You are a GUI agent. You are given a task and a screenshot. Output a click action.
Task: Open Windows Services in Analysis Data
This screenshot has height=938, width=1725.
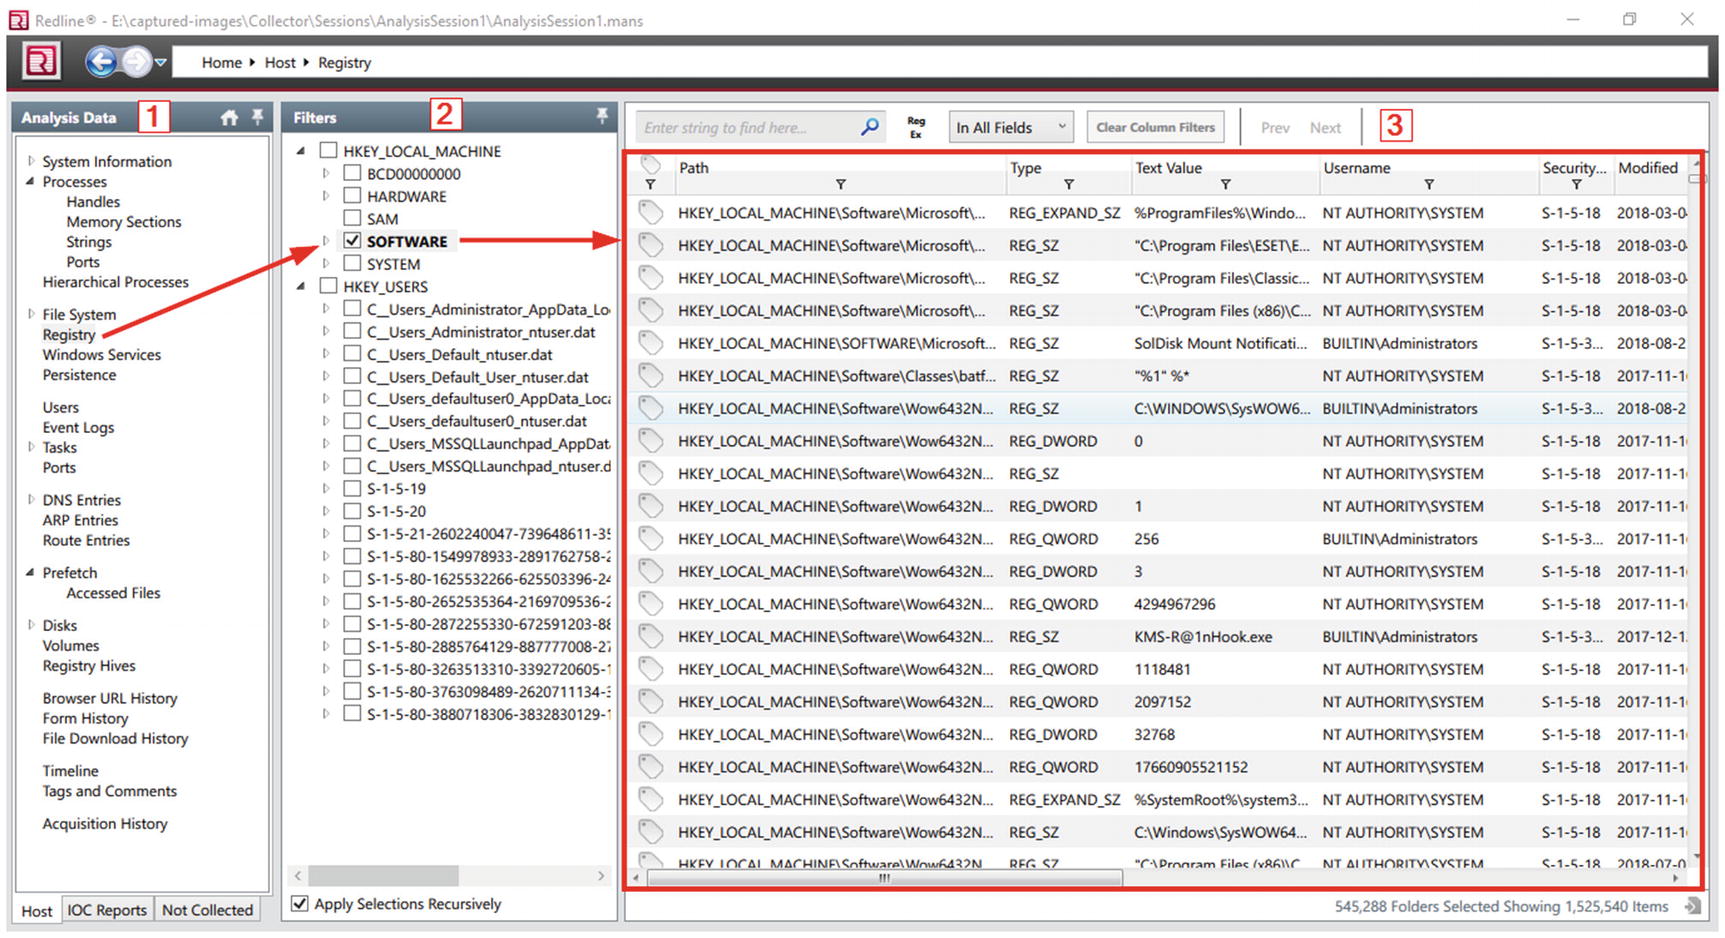pos(101,354)
